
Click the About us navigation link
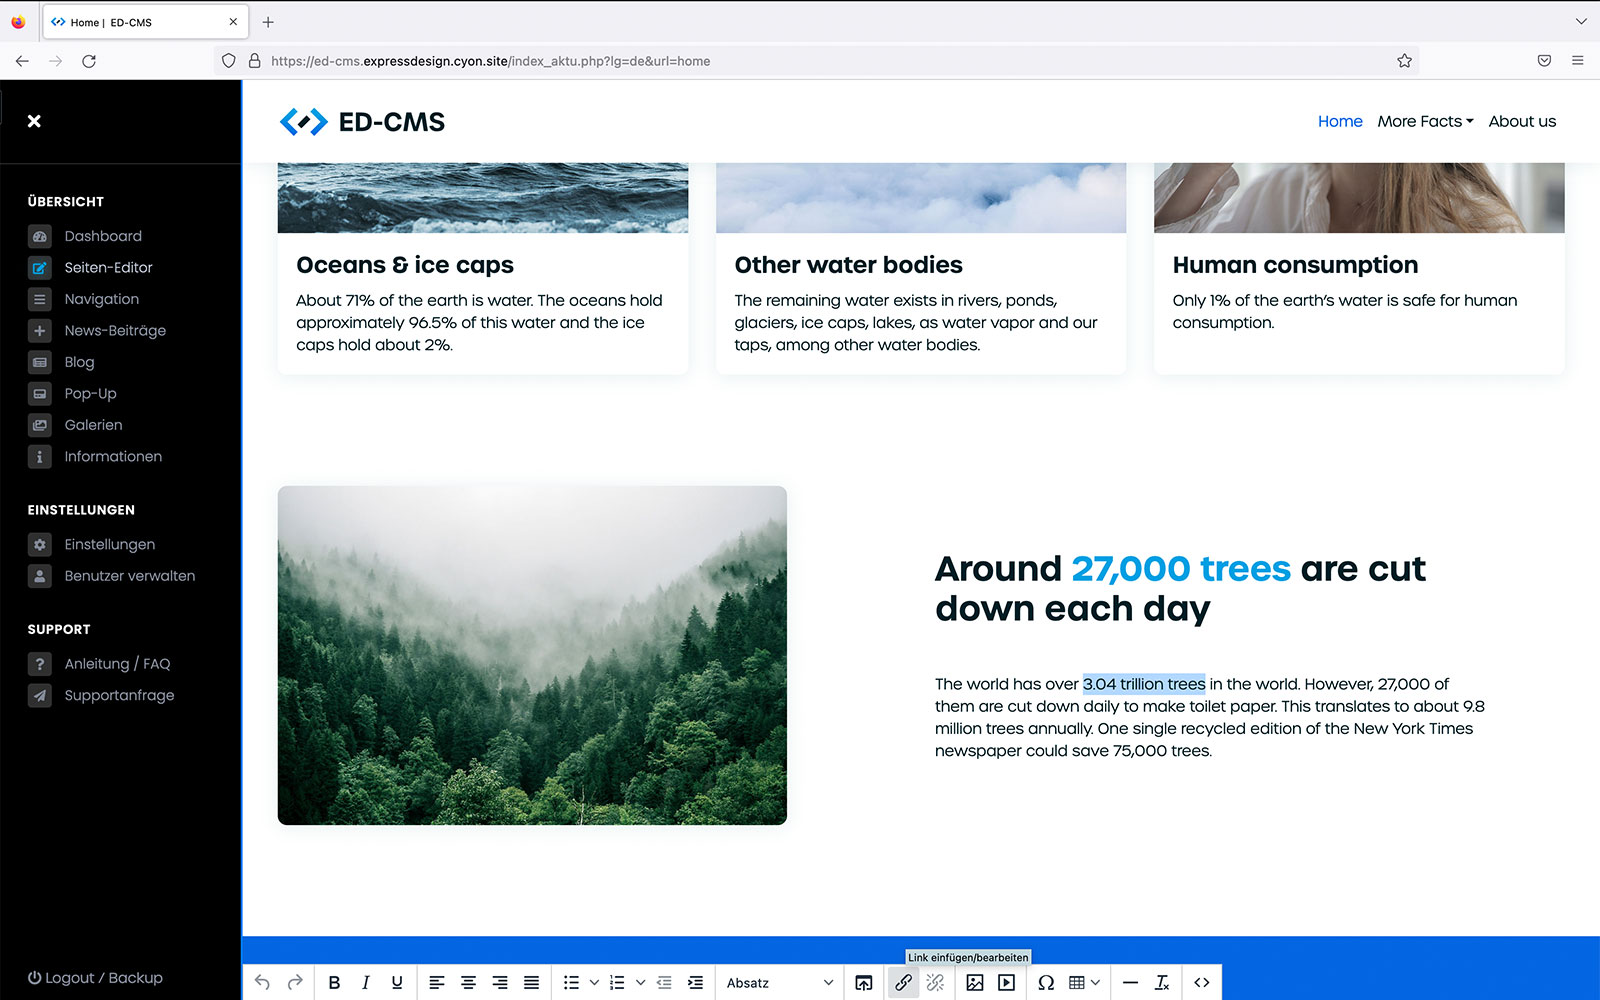pyautogui.click(x=1522, y=121)
